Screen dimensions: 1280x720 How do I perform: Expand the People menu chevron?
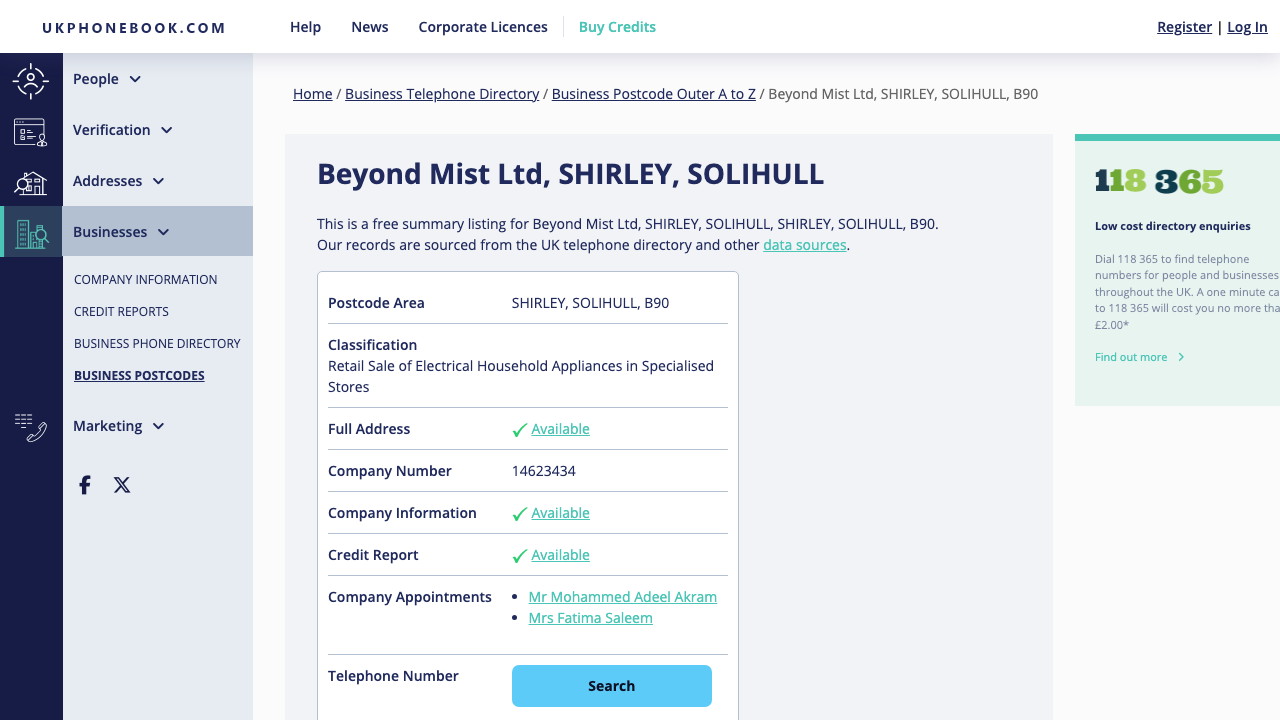click(138, 79)
